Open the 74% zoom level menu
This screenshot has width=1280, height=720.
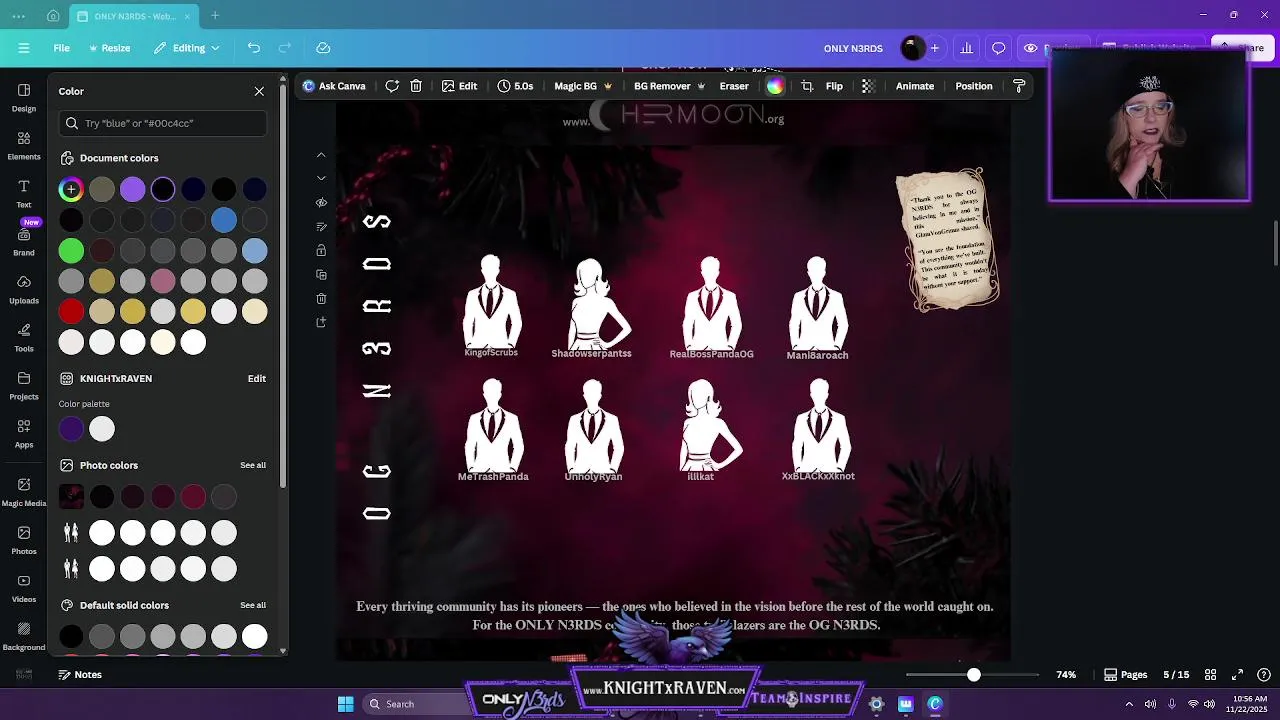click(1066, 675)
